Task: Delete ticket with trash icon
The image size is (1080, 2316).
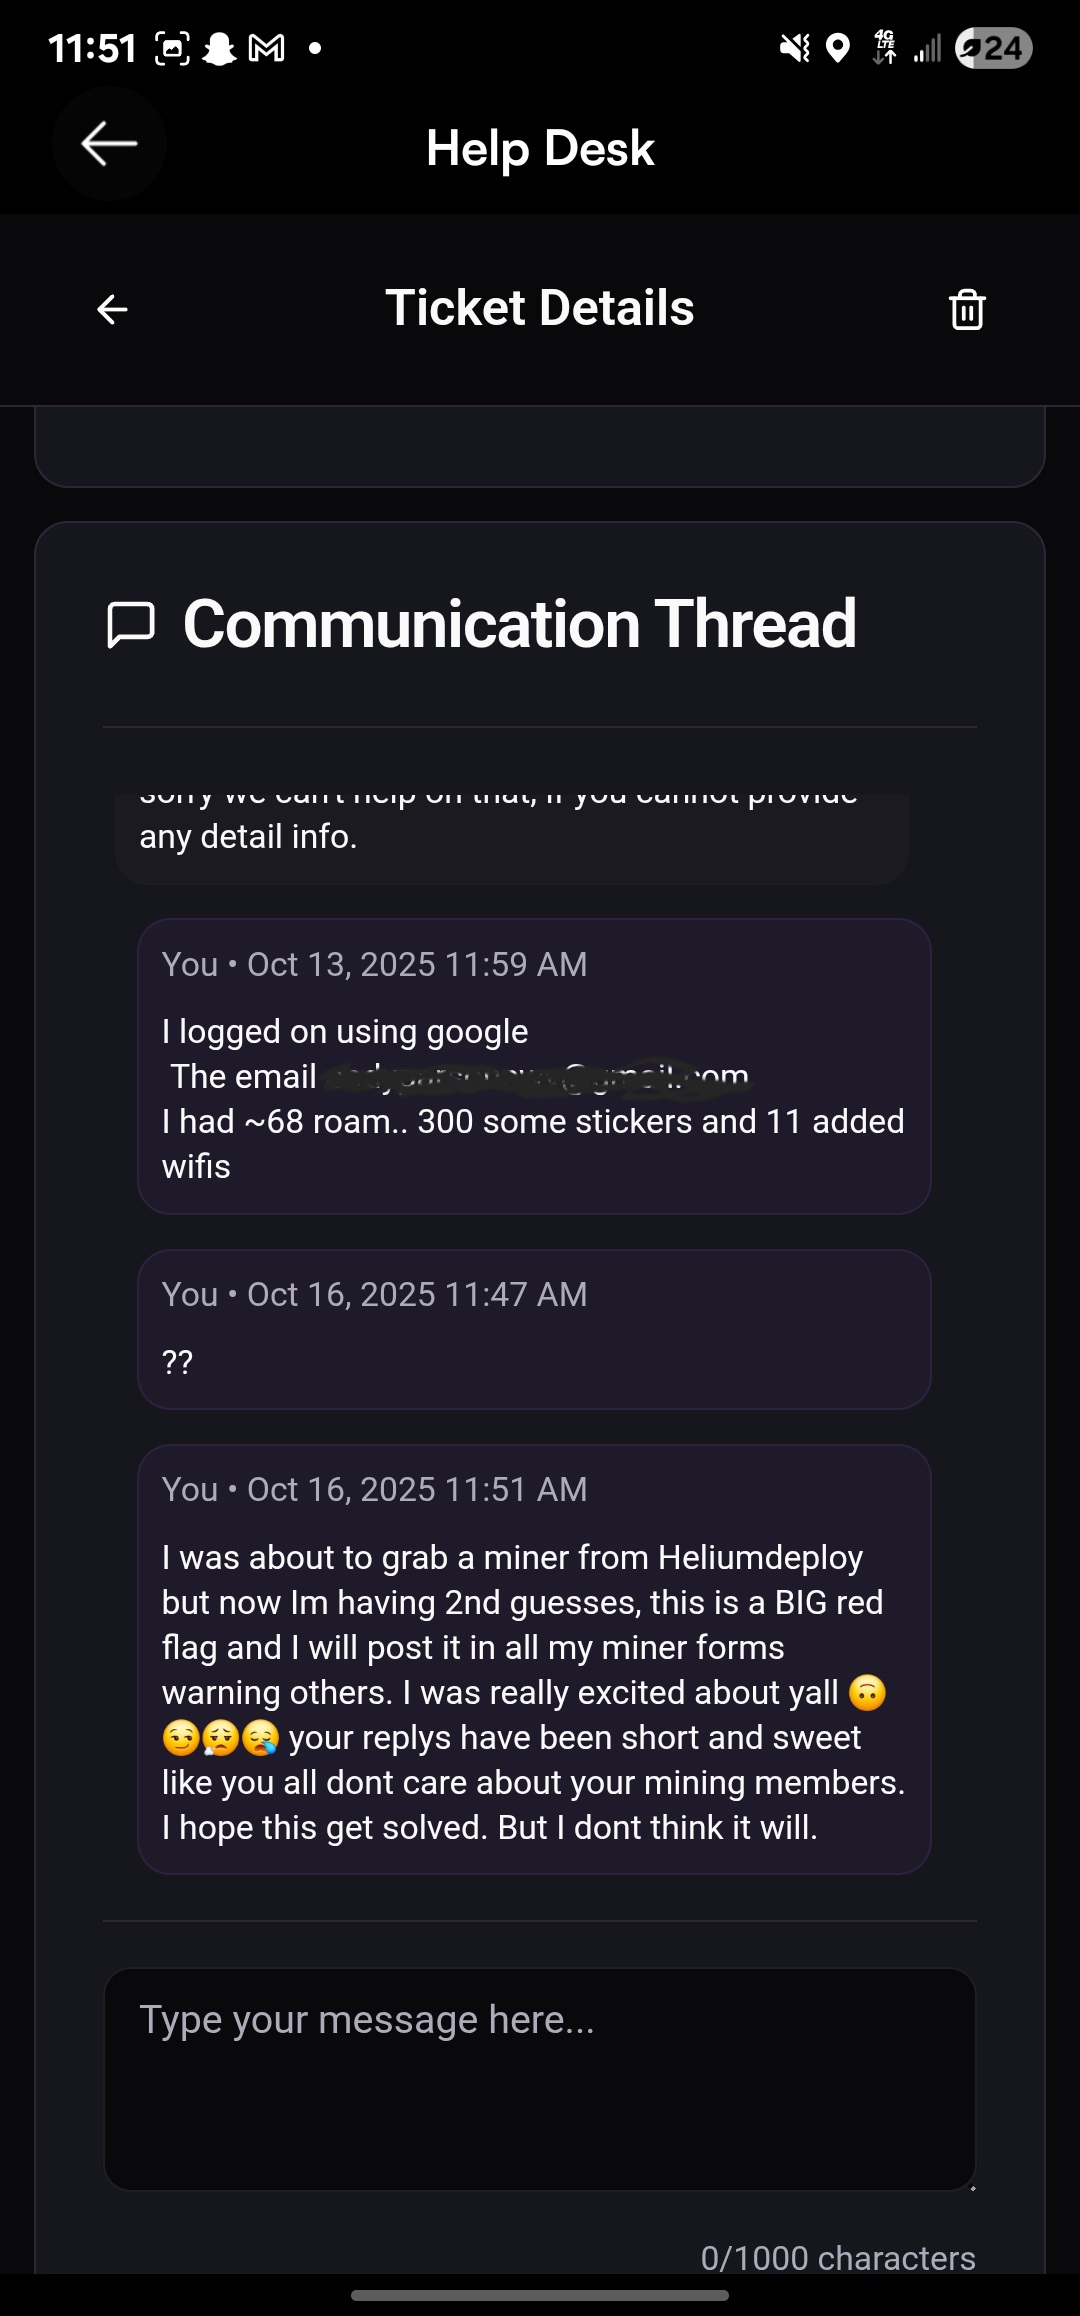Action: [x=966, y=309]
